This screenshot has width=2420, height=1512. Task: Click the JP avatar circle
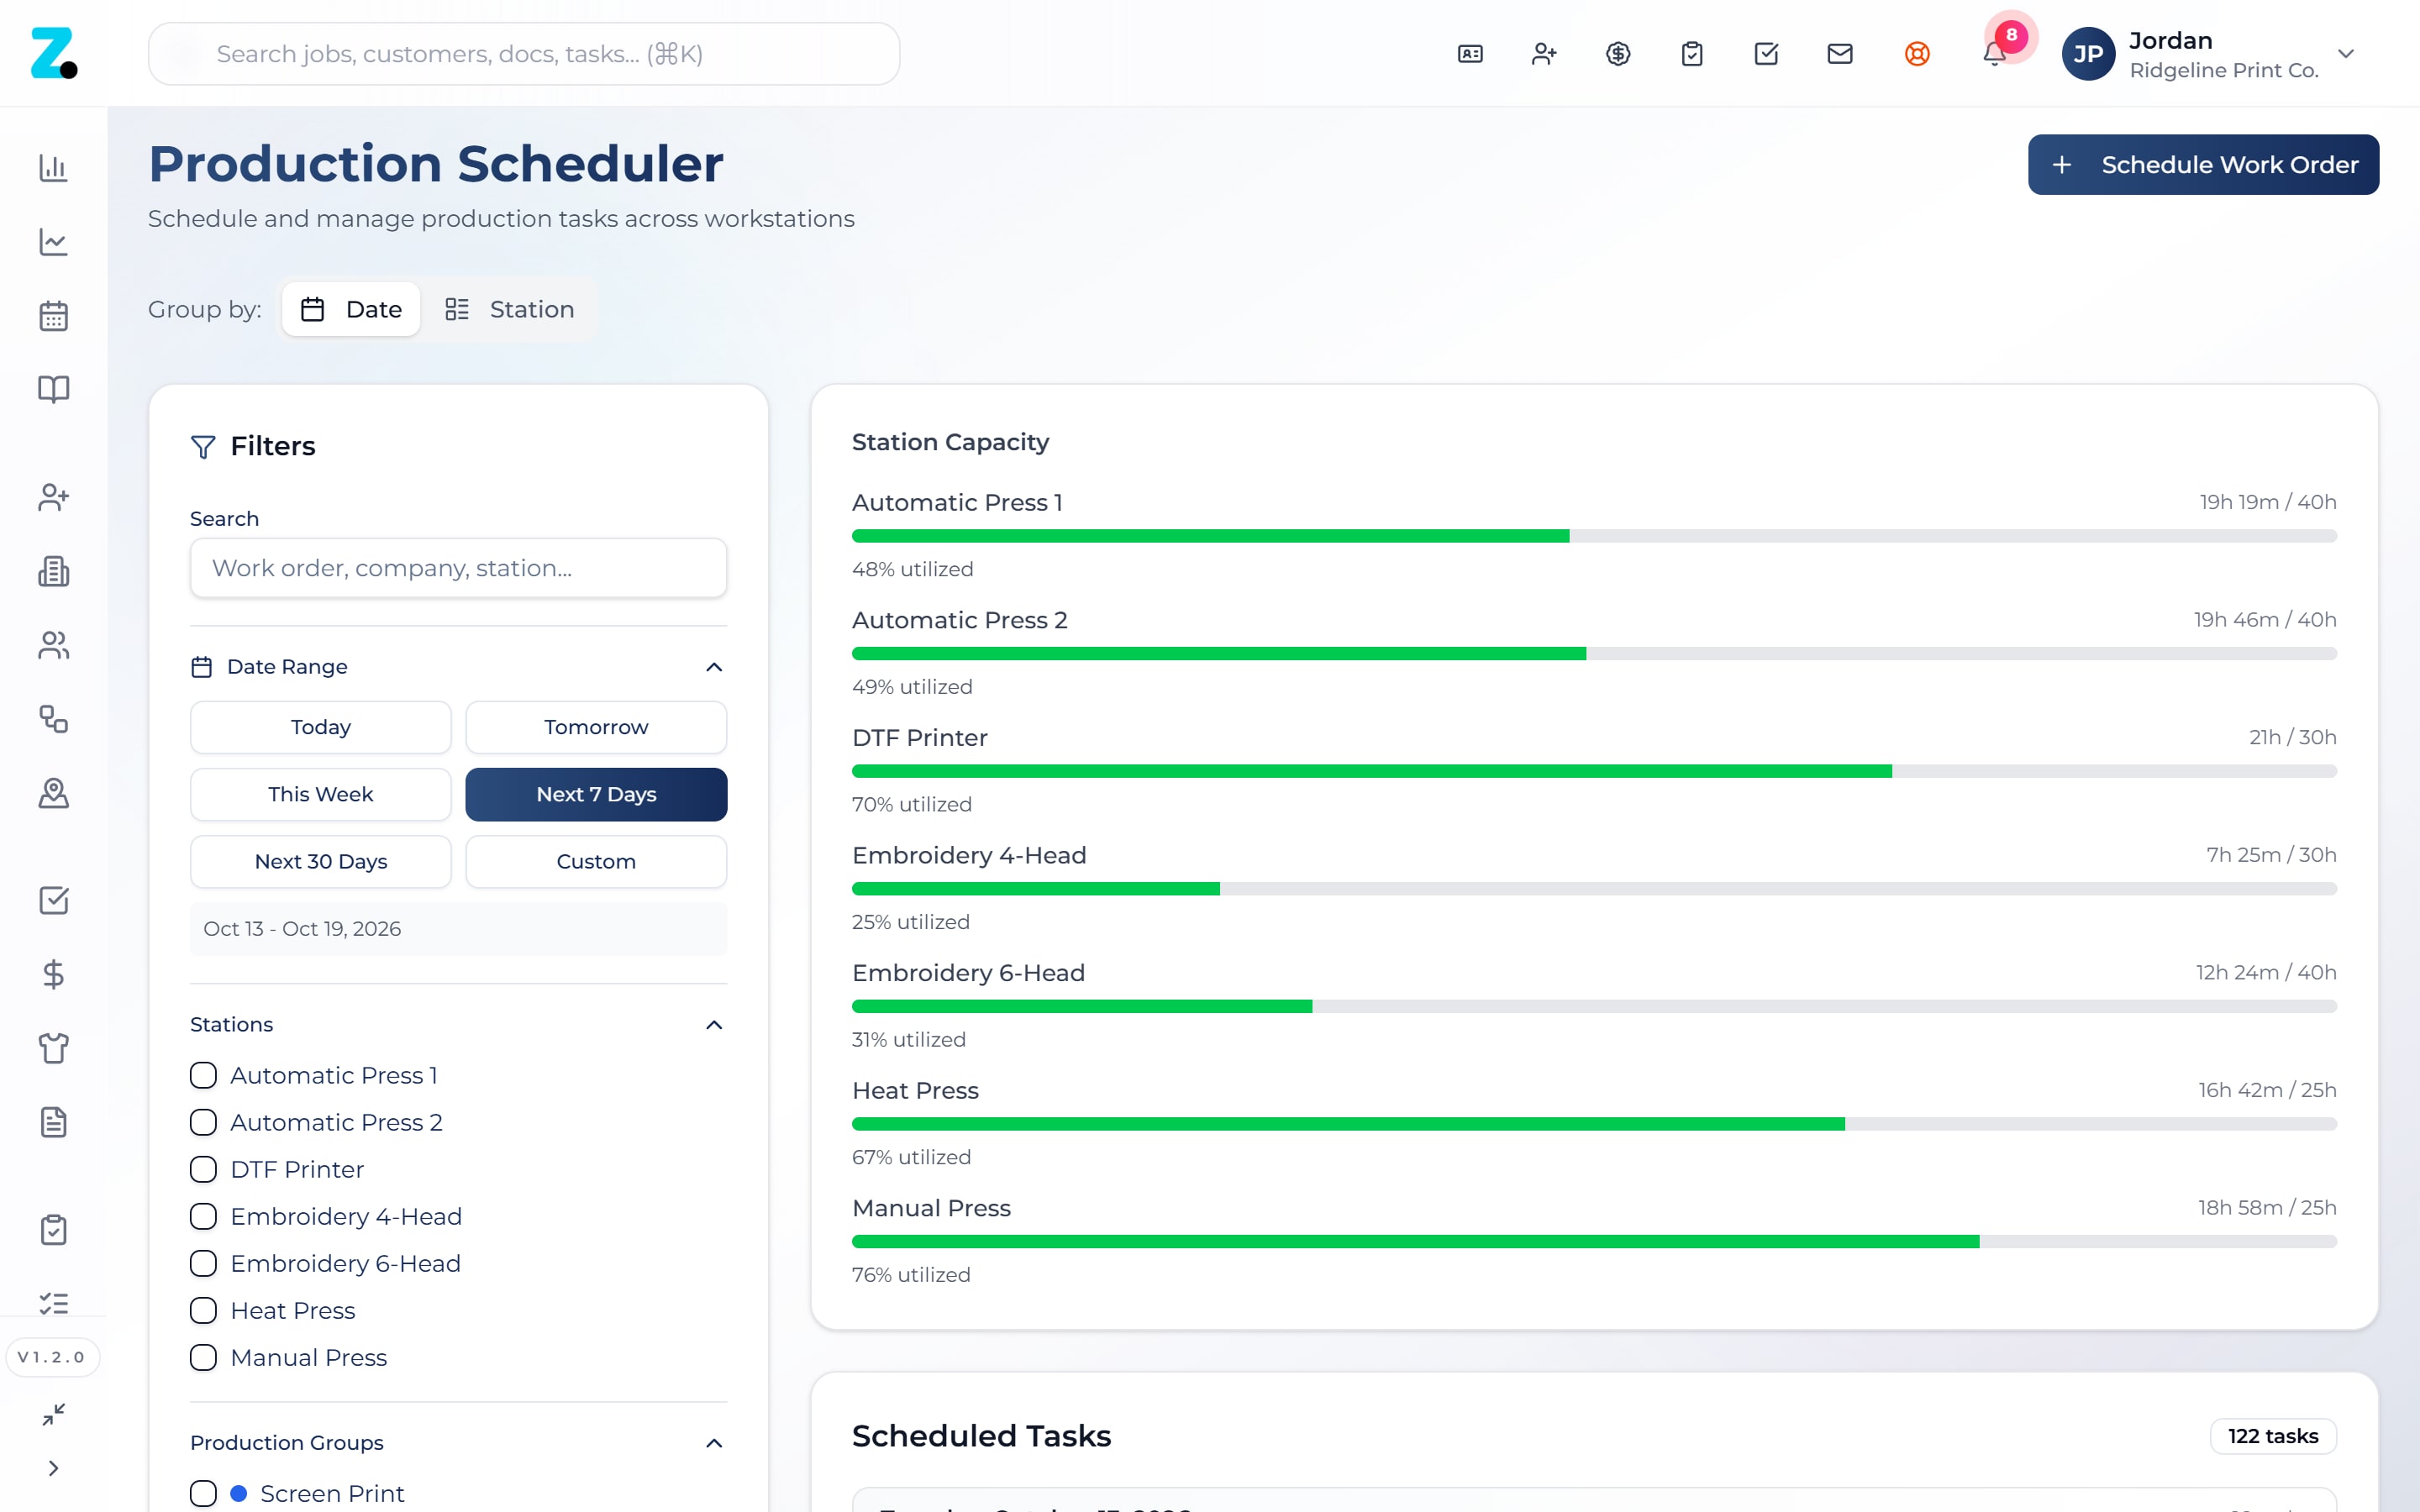point(2088,54)
